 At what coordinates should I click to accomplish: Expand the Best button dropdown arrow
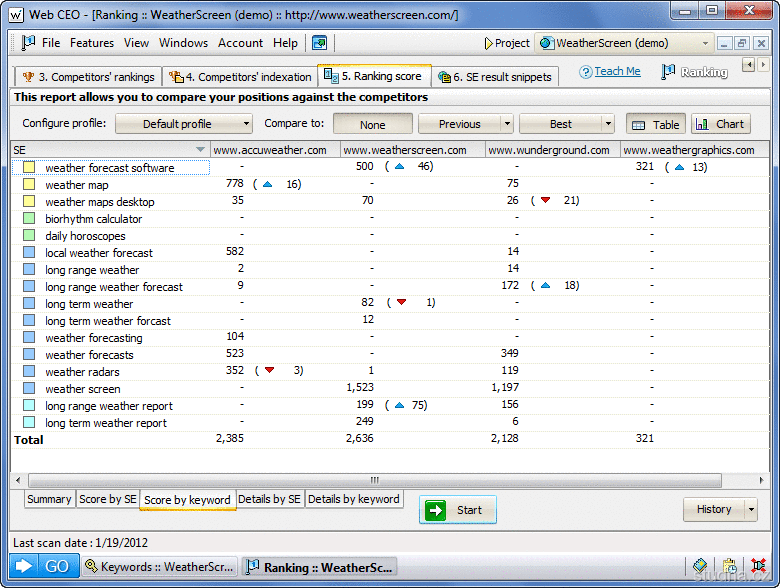[608, 124]
